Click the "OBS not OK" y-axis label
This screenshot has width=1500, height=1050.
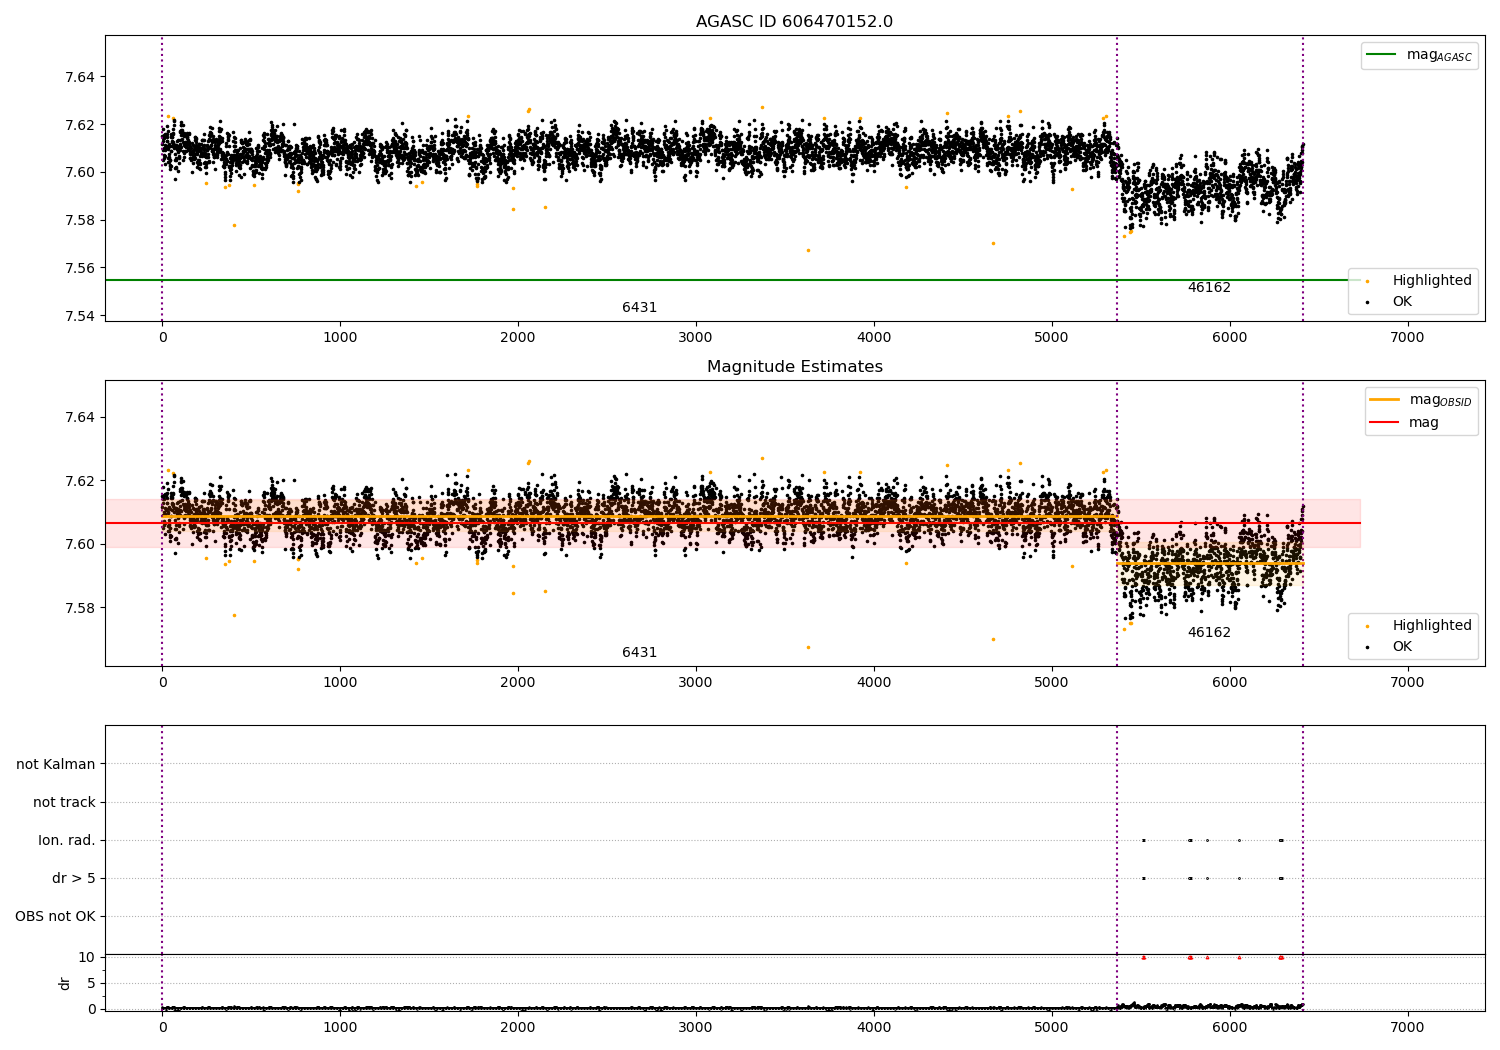tap(55, 916)
